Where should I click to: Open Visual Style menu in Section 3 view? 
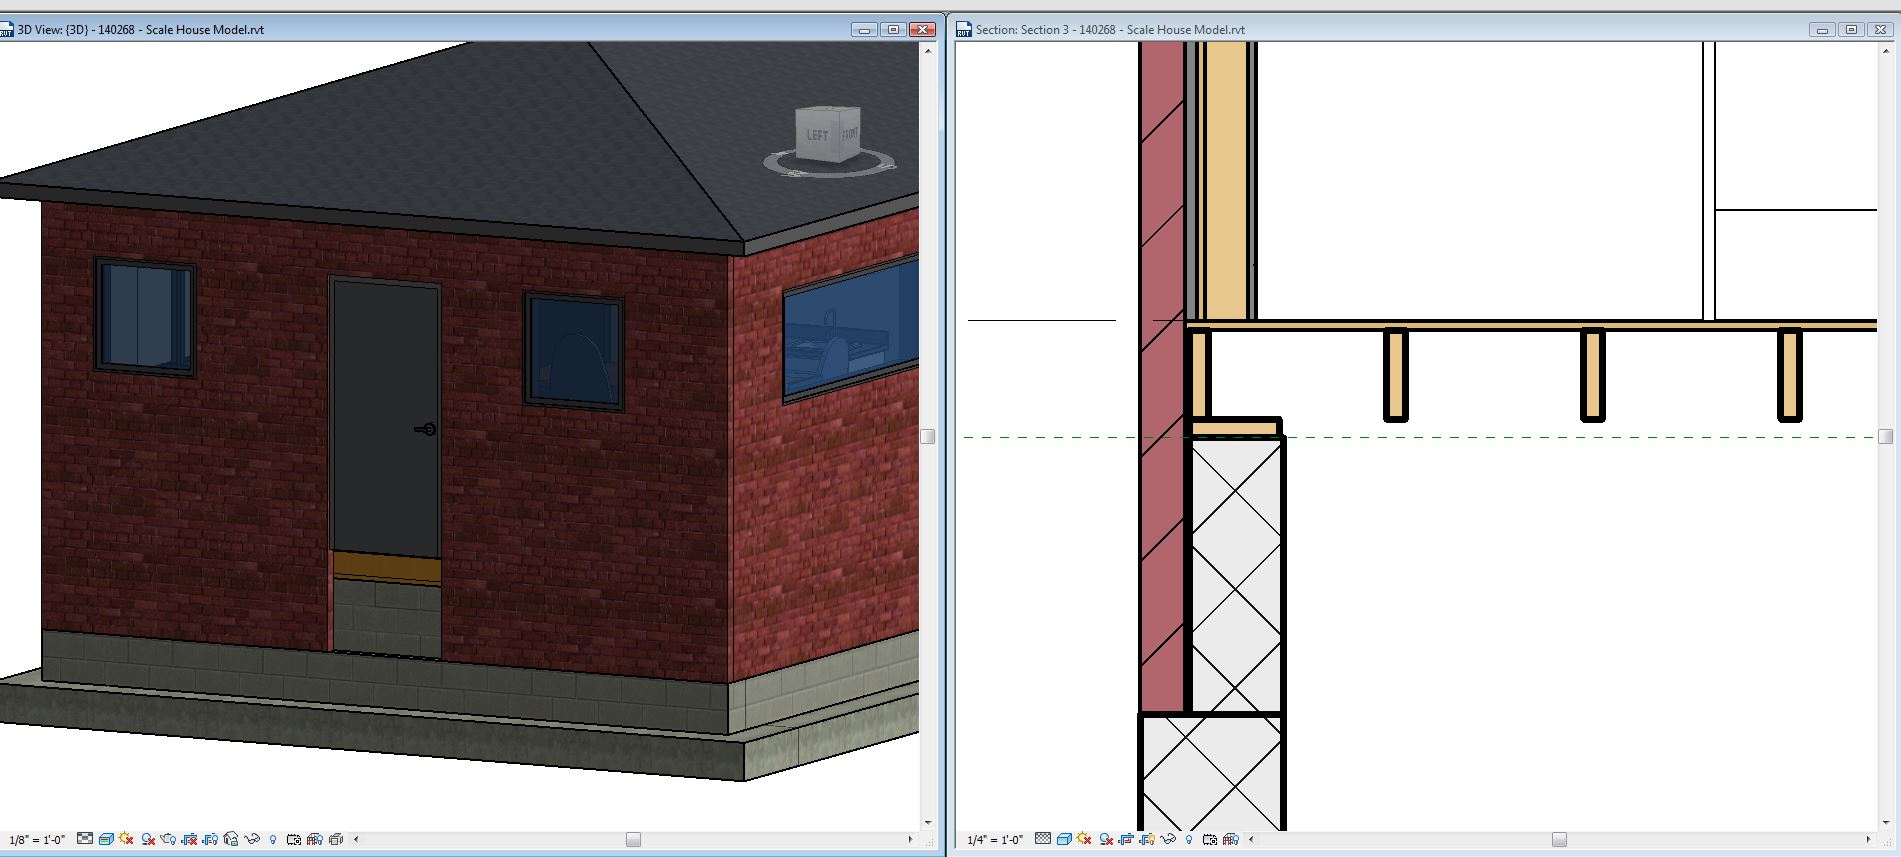click(x=1064, y=839)
